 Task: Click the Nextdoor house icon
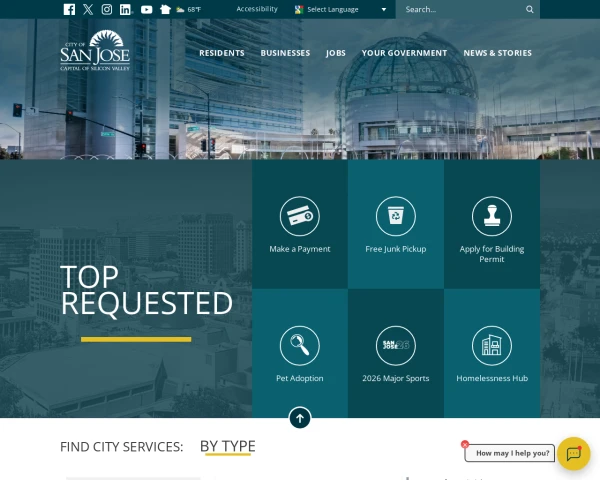tap(165, 10)
